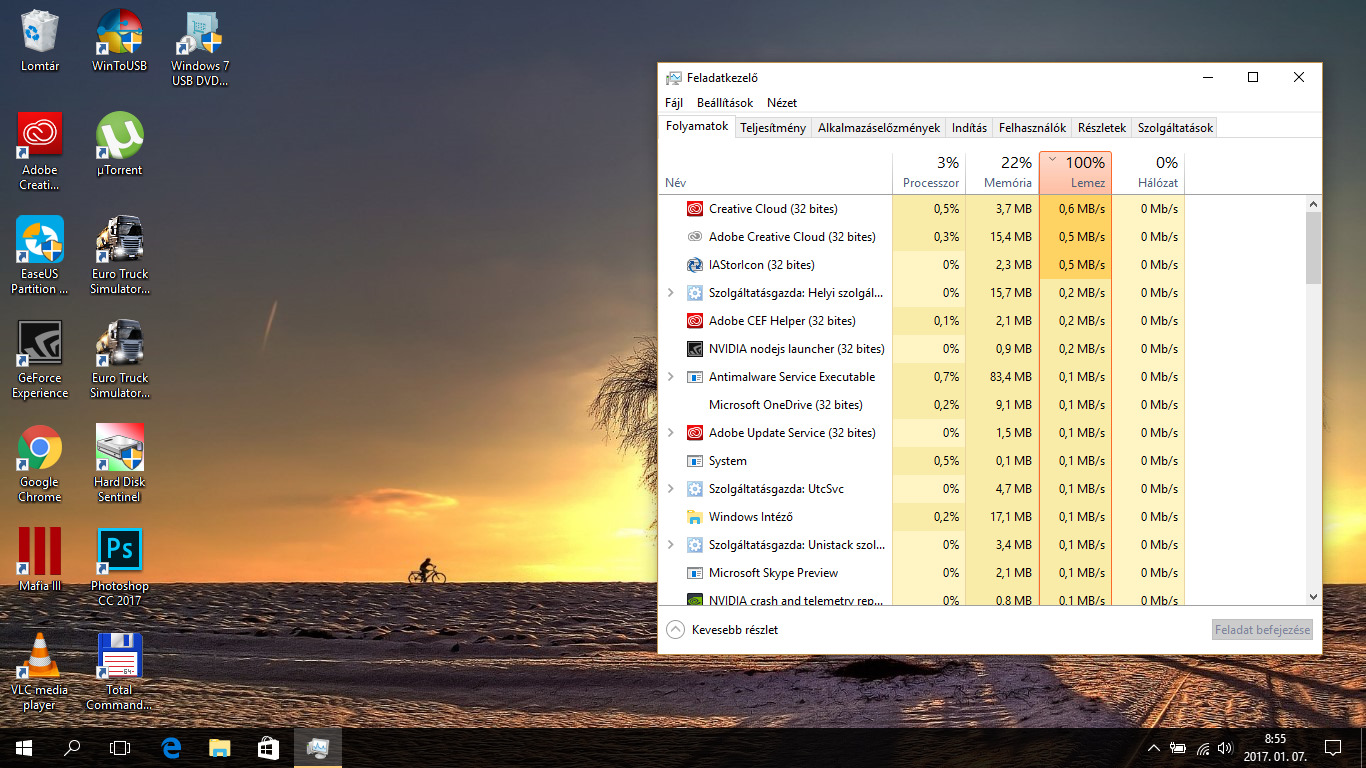Sort by the Lemez column header

(1075, 173)
